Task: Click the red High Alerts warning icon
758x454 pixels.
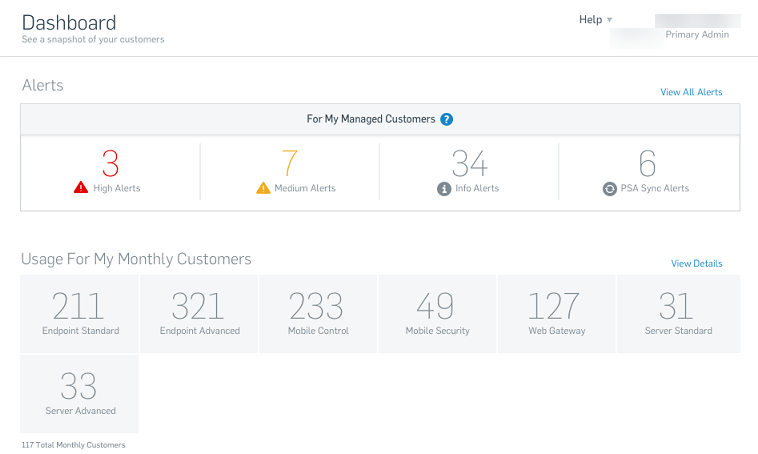Action: point(82,188)
